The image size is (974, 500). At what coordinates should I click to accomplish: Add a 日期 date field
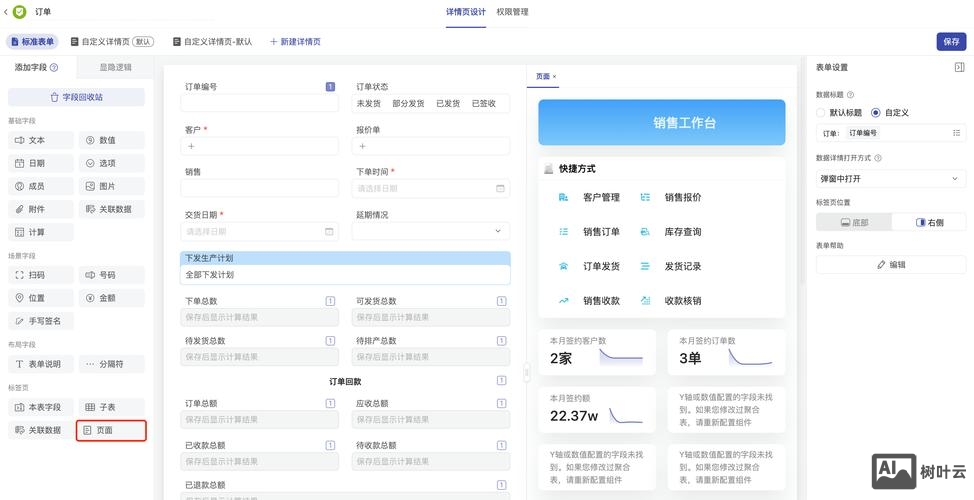tap(40, 163)
